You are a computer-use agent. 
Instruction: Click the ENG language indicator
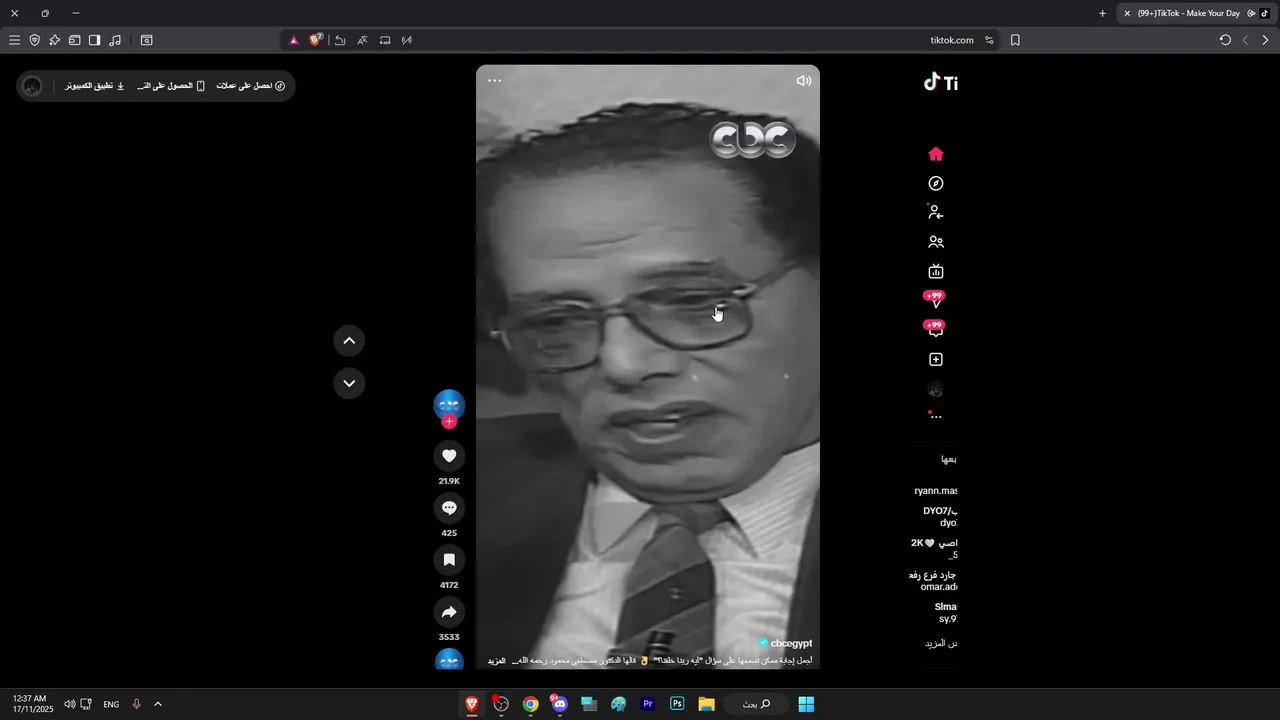tap(111, 704)
